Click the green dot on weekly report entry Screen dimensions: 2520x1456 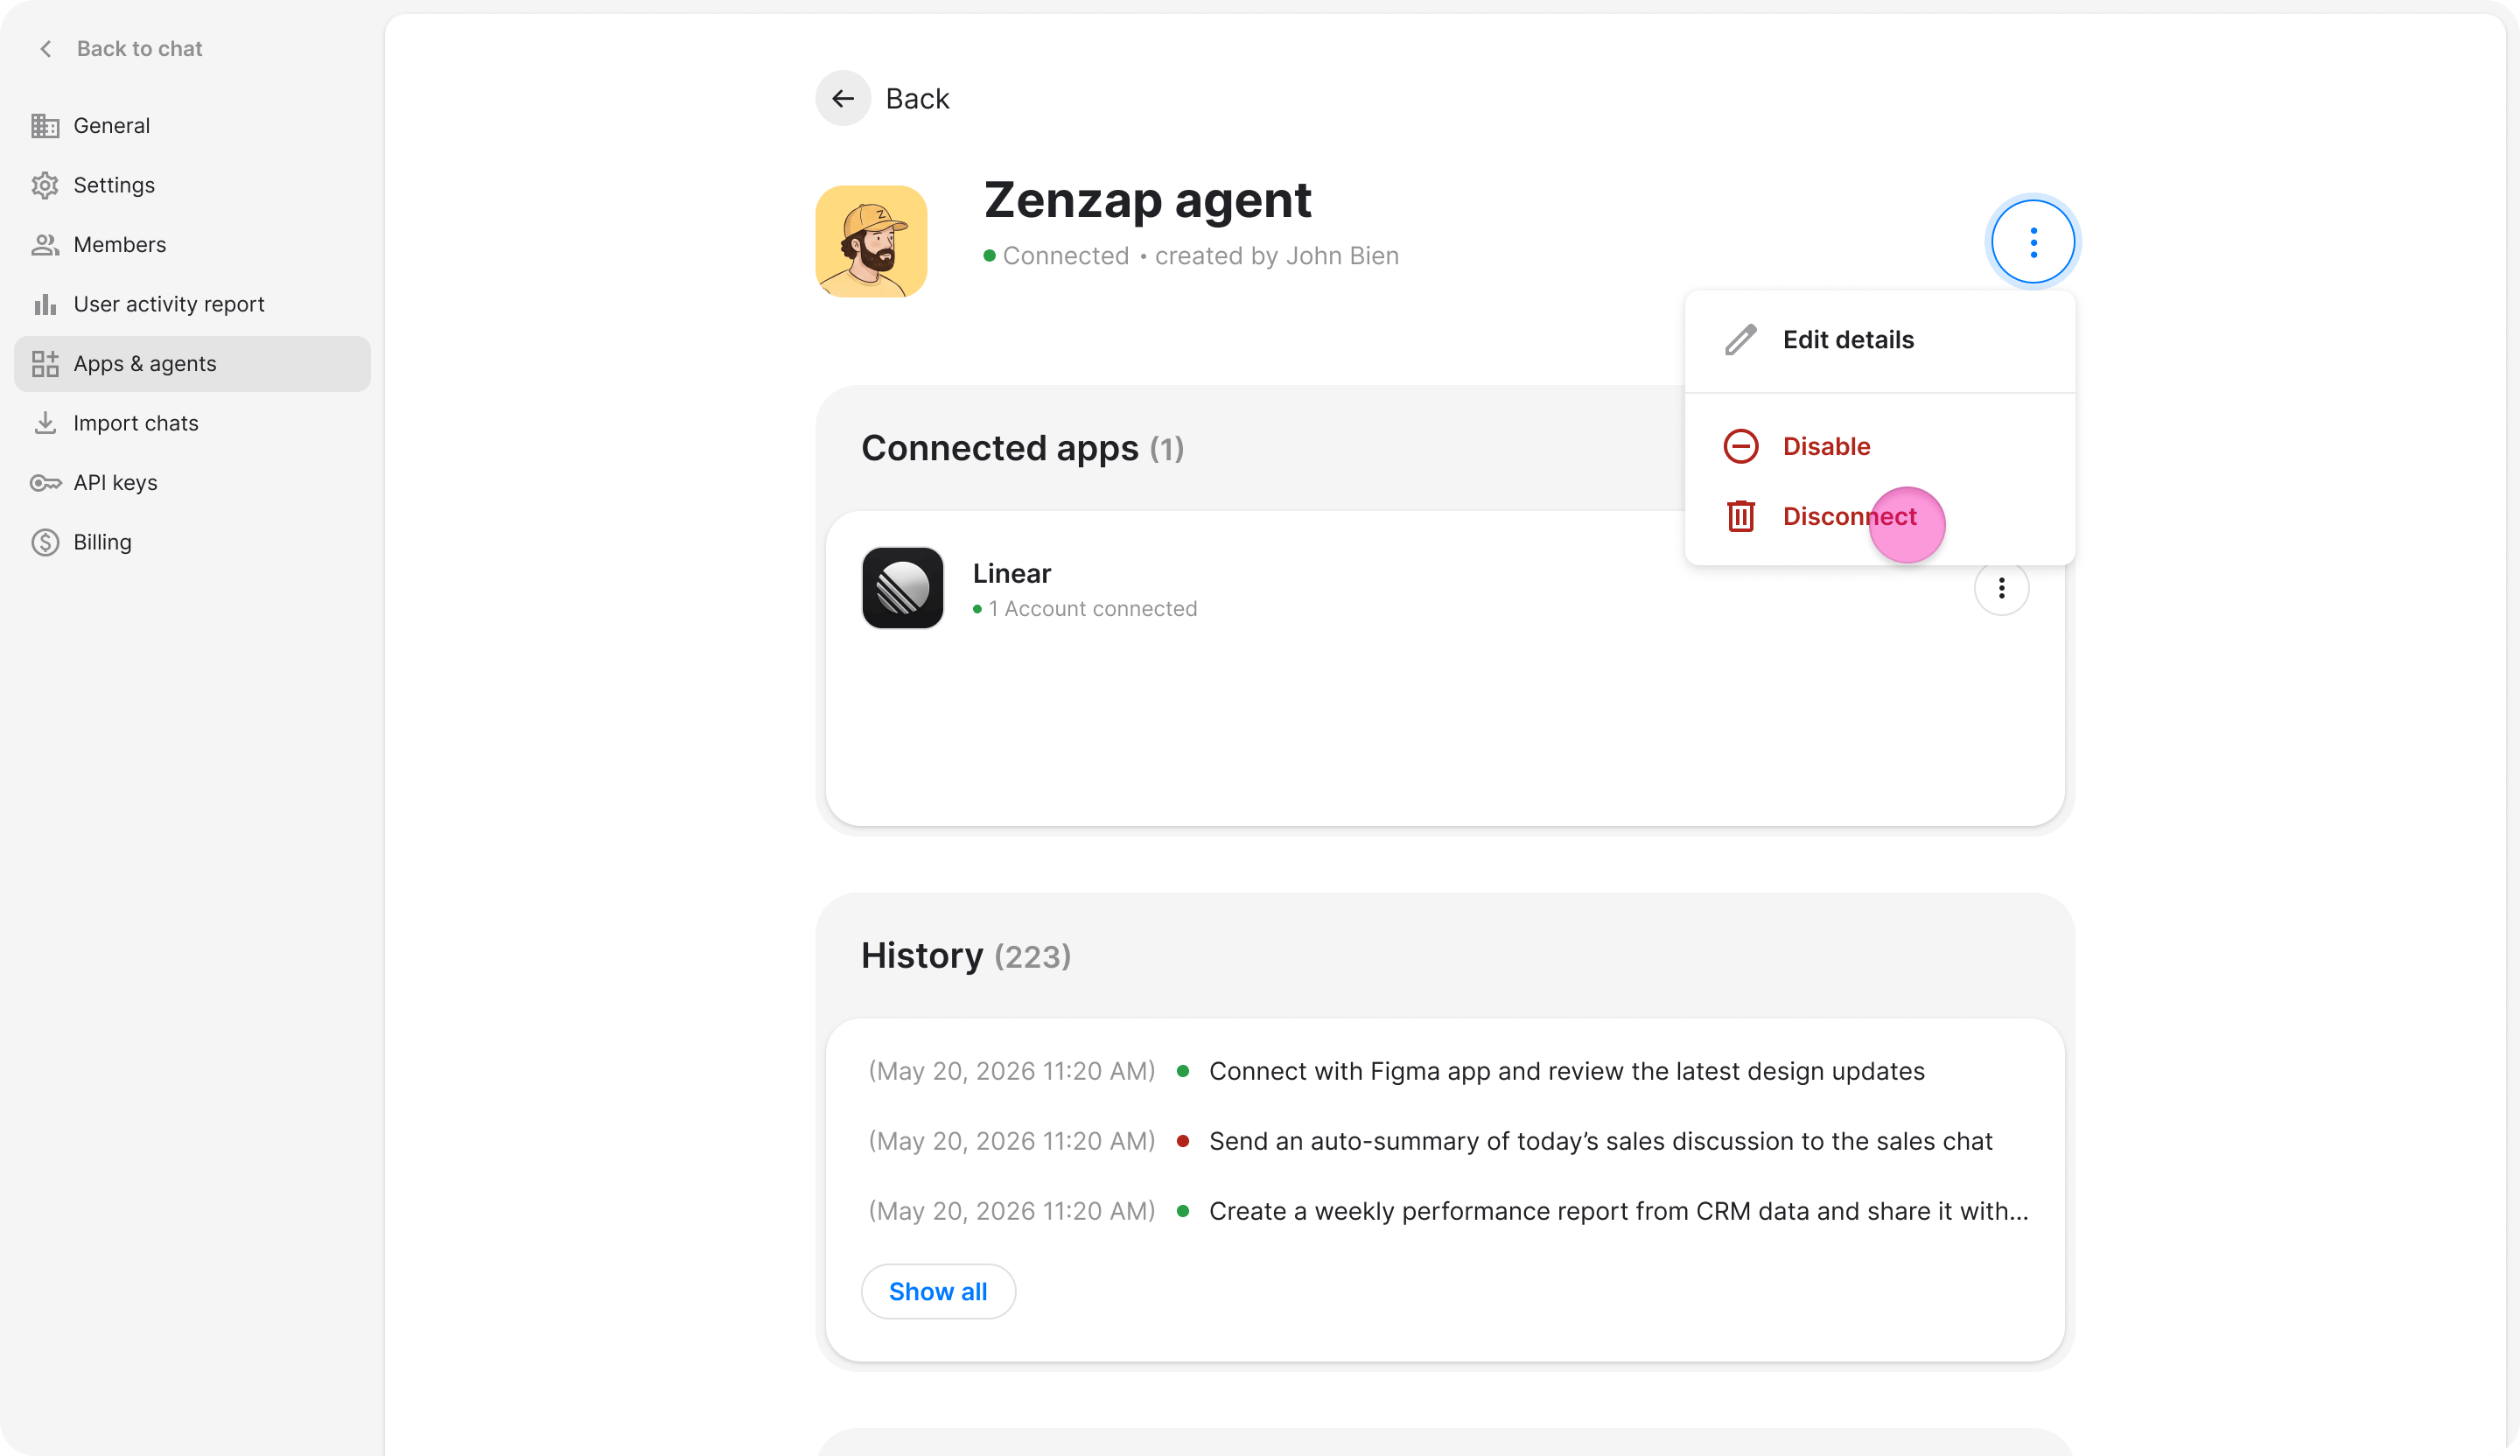[1183, 1211]
